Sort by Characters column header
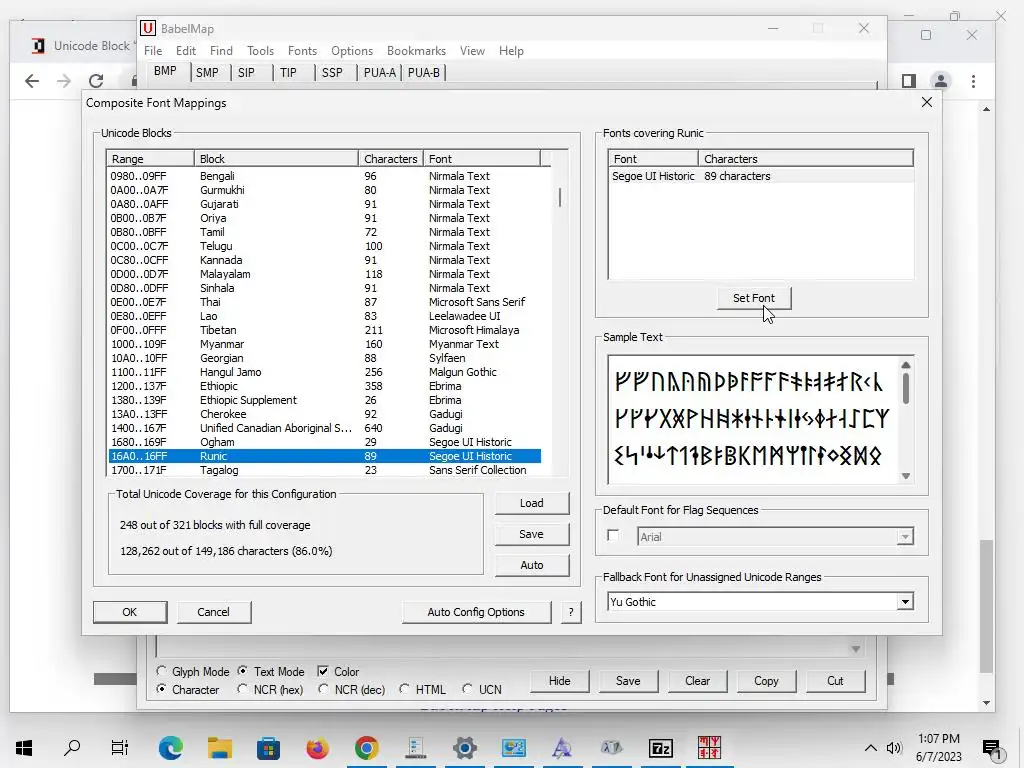1024x768 pixels. tap(391, 159)
